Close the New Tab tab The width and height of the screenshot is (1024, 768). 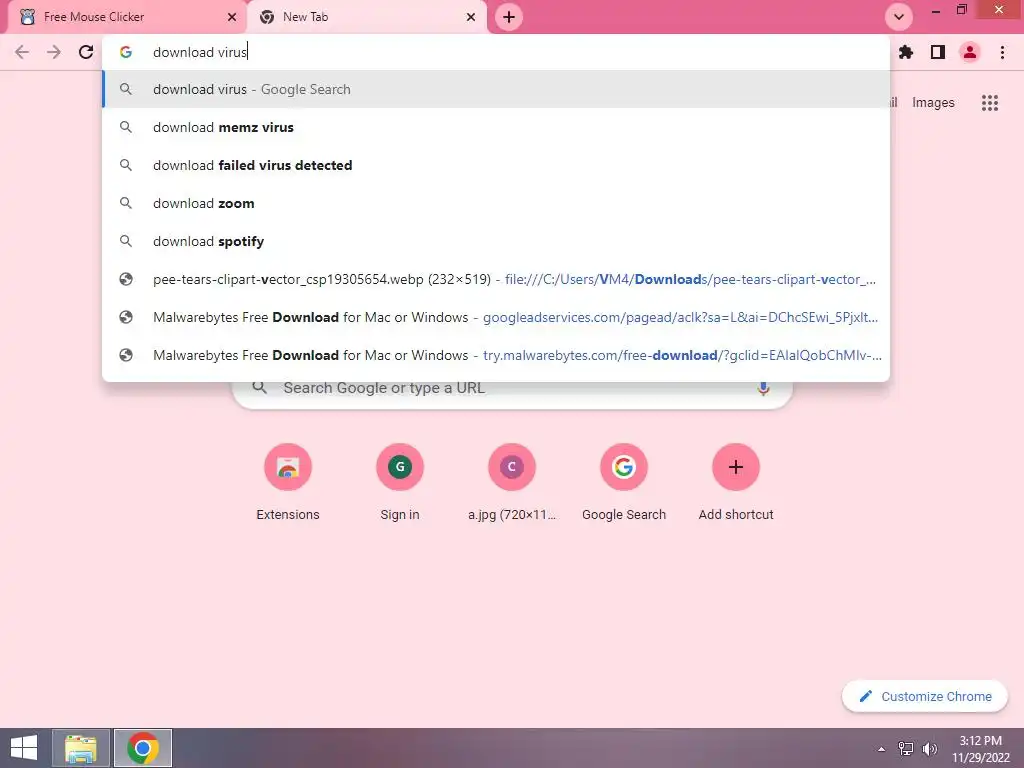(471, 17)
